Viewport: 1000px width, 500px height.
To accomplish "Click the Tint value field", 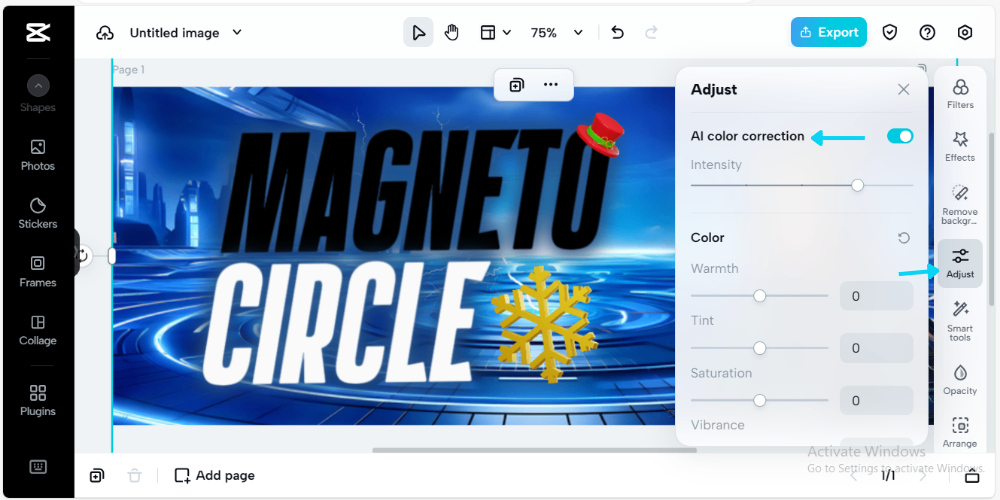I will [x=876, y=348].
